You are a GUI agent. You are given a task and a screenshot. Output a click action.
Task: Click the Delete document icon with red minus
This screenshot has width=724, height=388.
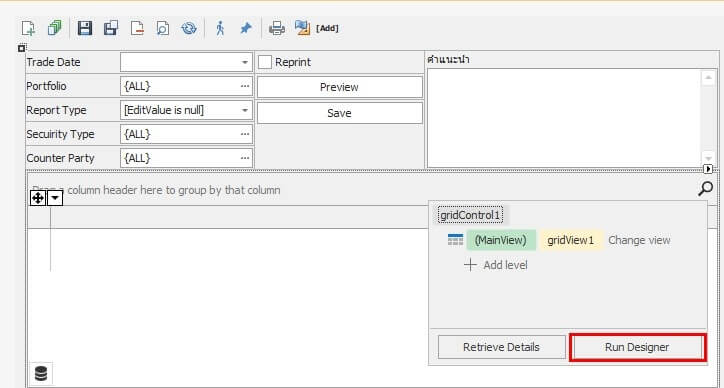click(137, 28)
